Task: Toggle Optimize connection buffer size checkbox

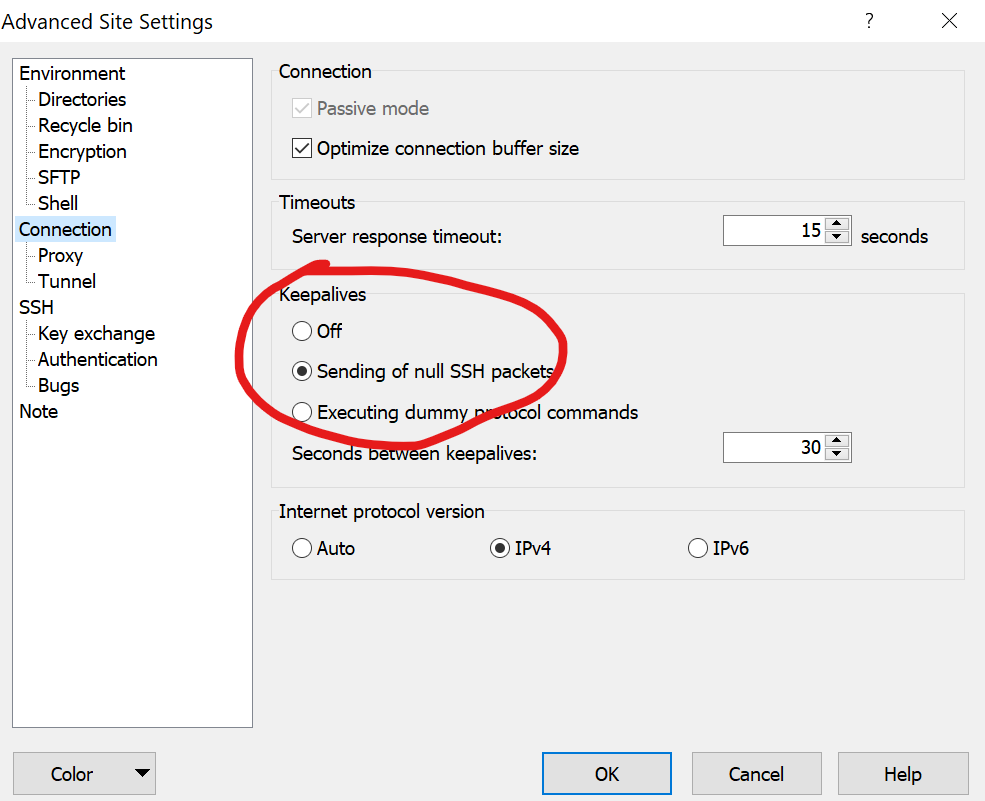Action: click(302, 149)
